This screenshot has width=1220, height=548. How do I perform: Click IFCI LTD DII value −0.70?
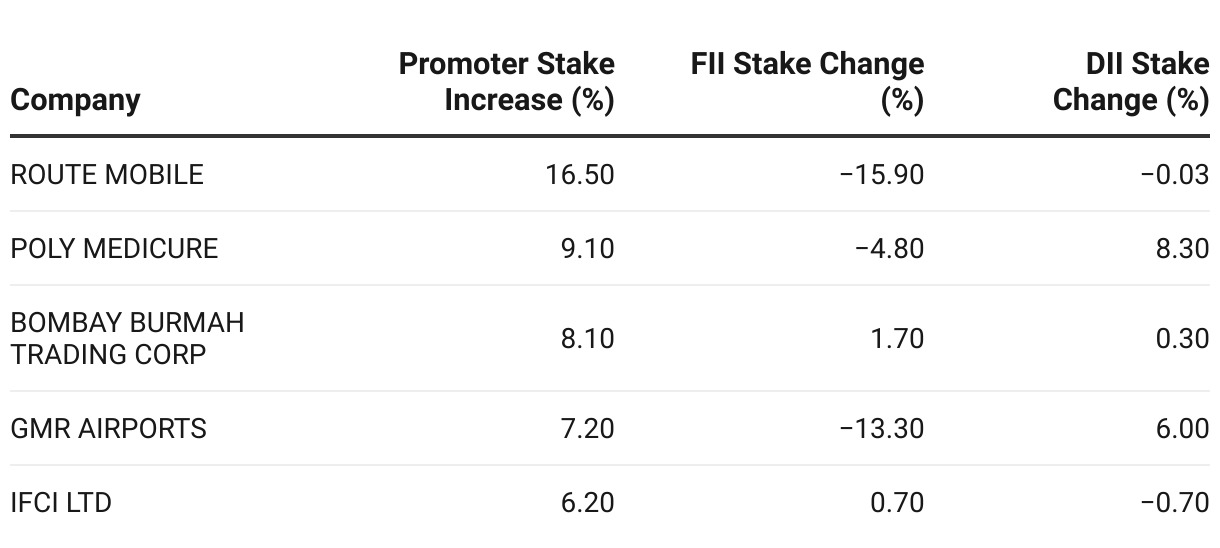coord(1175,502)
